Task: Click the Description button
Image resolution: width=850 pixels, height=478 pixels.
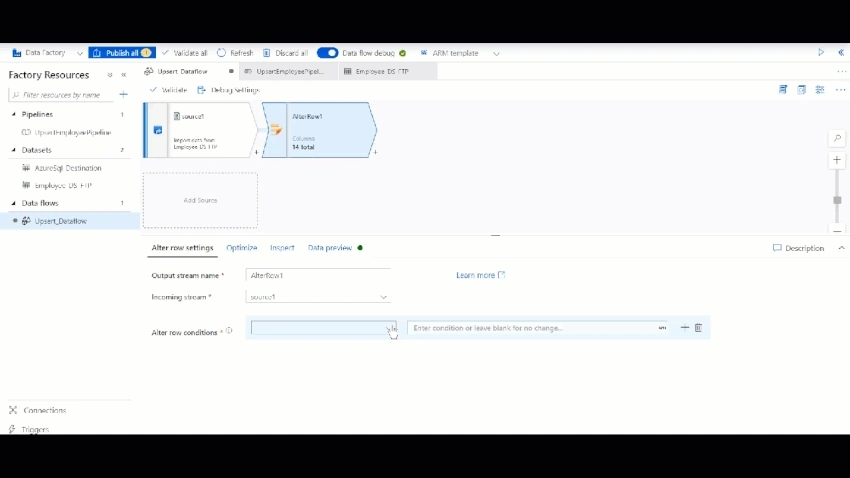Action: (799, 248)
